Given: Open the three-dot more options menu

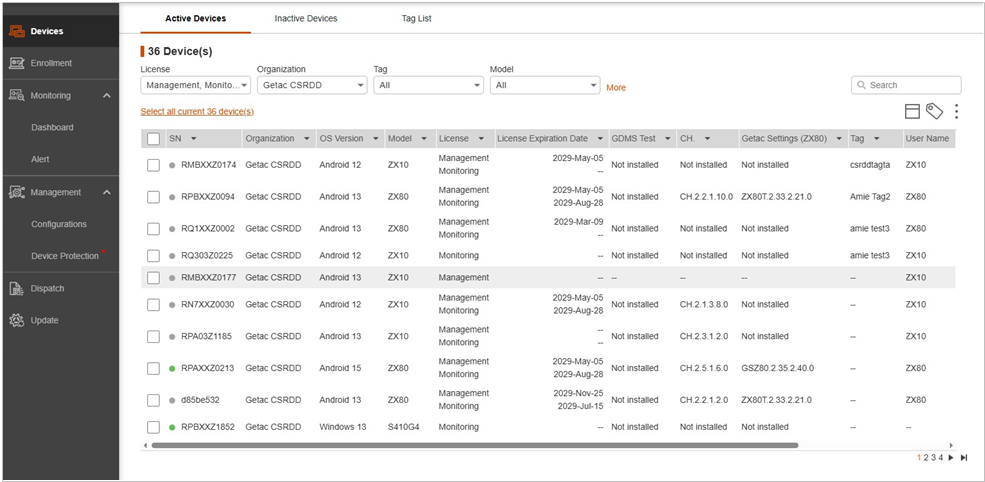Looking at the screenshot, I should pyautogui.click(x=956, y=111).
